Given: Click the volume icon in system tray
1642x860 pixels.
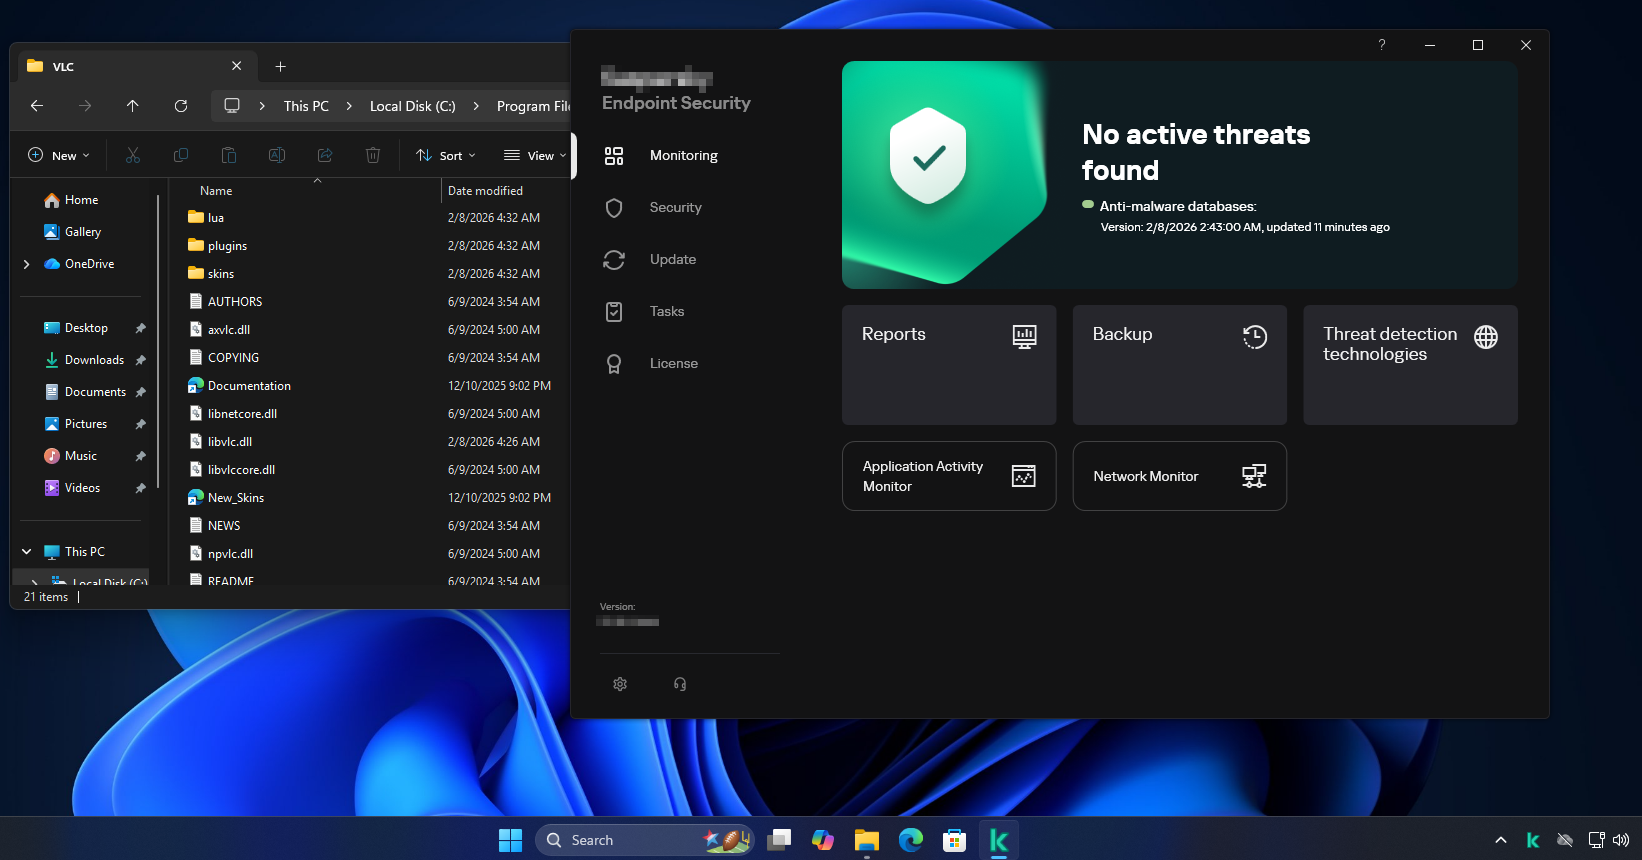Looking at the screenshot, I should point(1621,840).
